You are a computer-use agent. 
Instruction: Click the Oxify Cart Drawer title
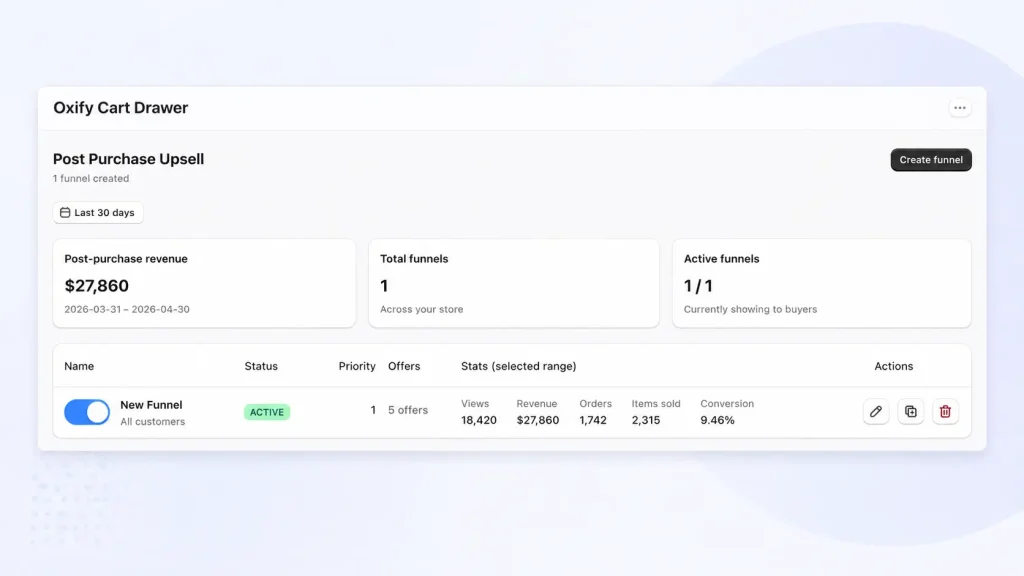click(121, 108)
